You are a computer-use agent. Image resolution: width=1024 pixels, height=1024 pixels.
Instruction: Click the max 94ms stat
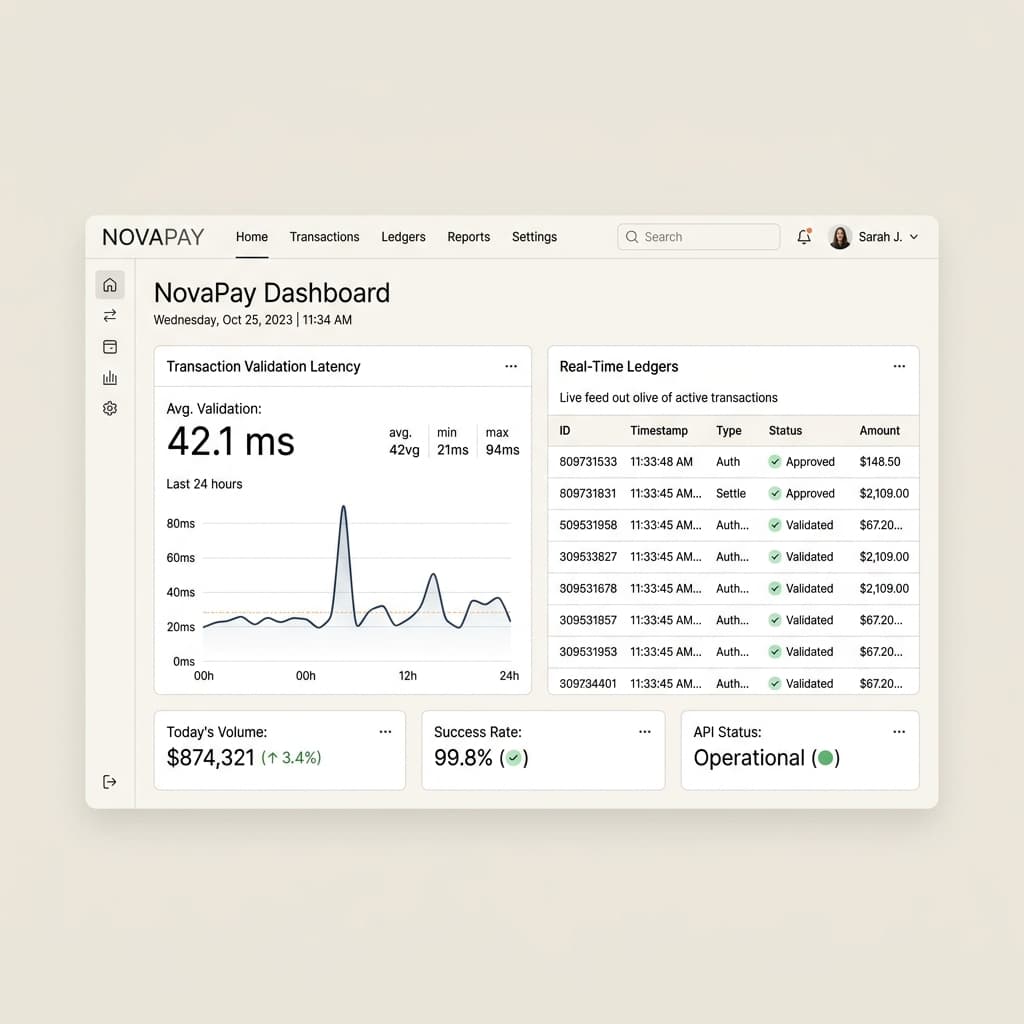(x=502, y=441)
